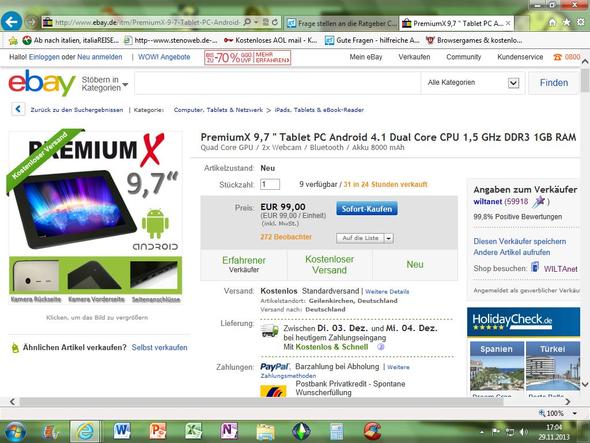The image size is (590, 443).
Task: Click Diesen Verkäufer speichern link
Action: click(520, 241)
